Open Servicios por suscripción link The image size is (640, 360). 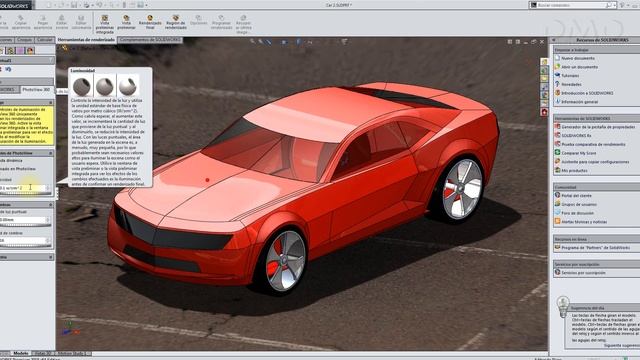(x=583, y=273)
